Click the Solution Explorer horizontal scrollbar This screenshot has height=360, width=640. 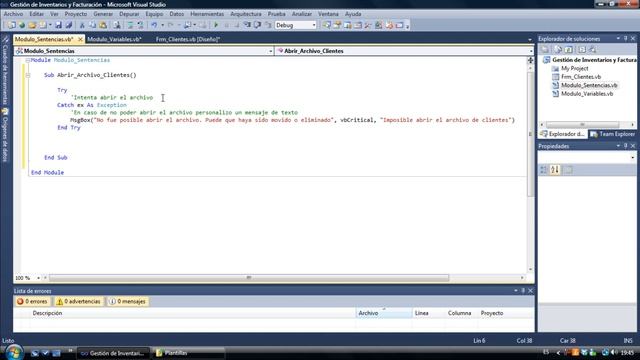[x=582, y=125]
